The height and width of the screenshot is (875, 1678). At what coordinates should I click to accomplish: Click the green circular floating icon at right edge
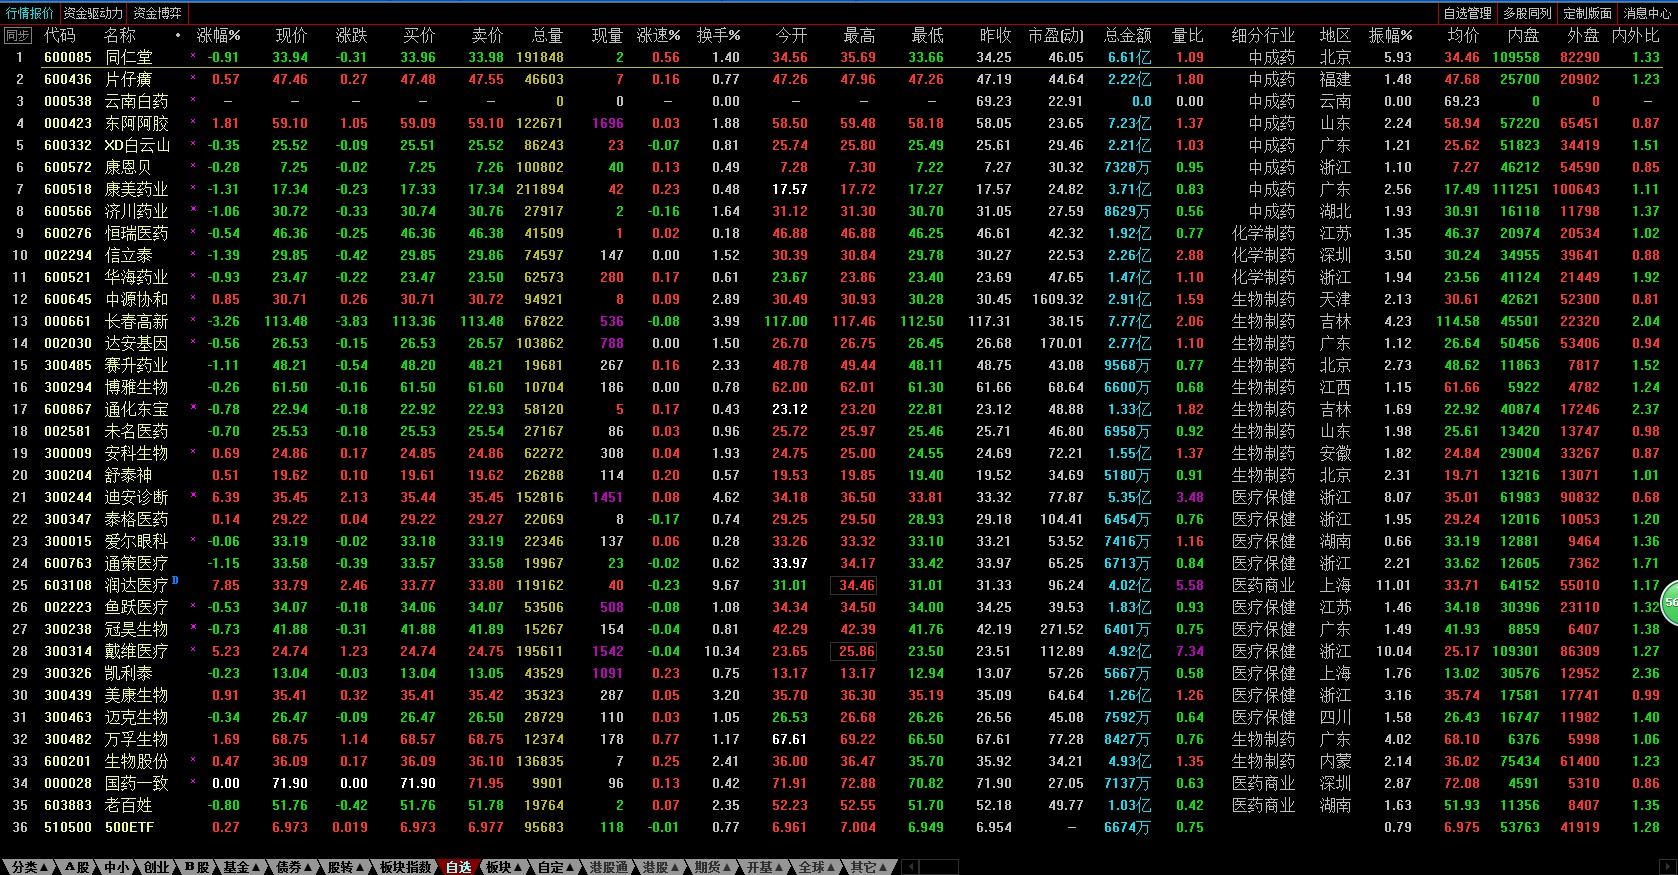point(1670,602)
